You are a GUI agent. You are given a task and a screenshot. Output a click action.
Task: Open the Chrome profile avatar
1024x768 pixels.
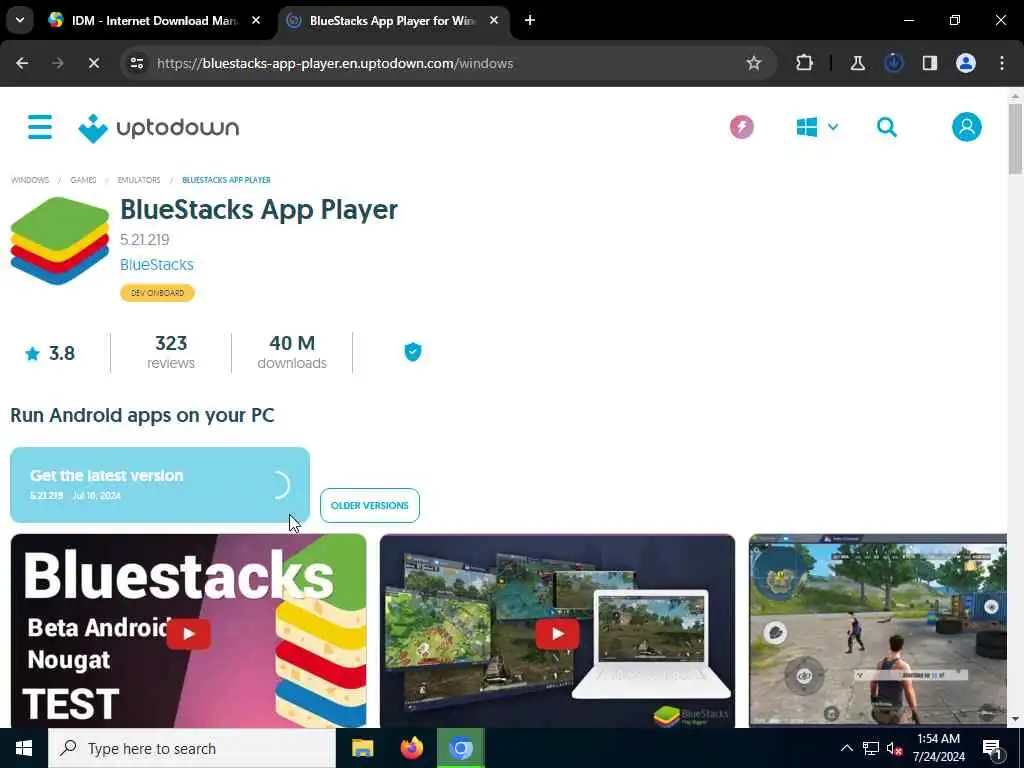tap(966, 63)
